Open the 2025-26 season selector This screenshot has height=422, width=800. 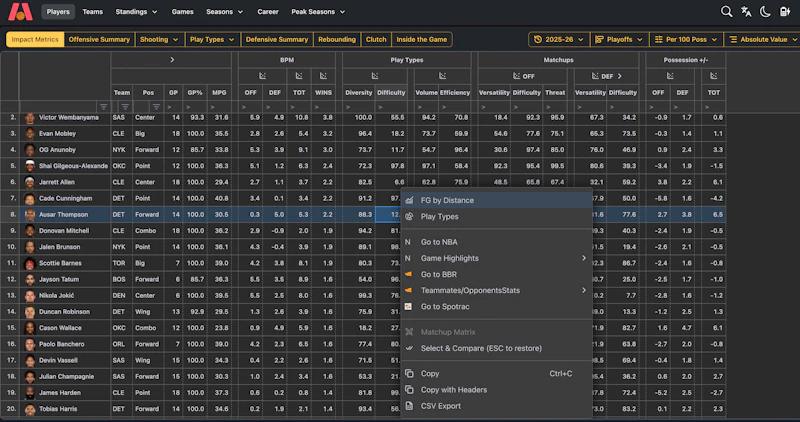(559, 39)
